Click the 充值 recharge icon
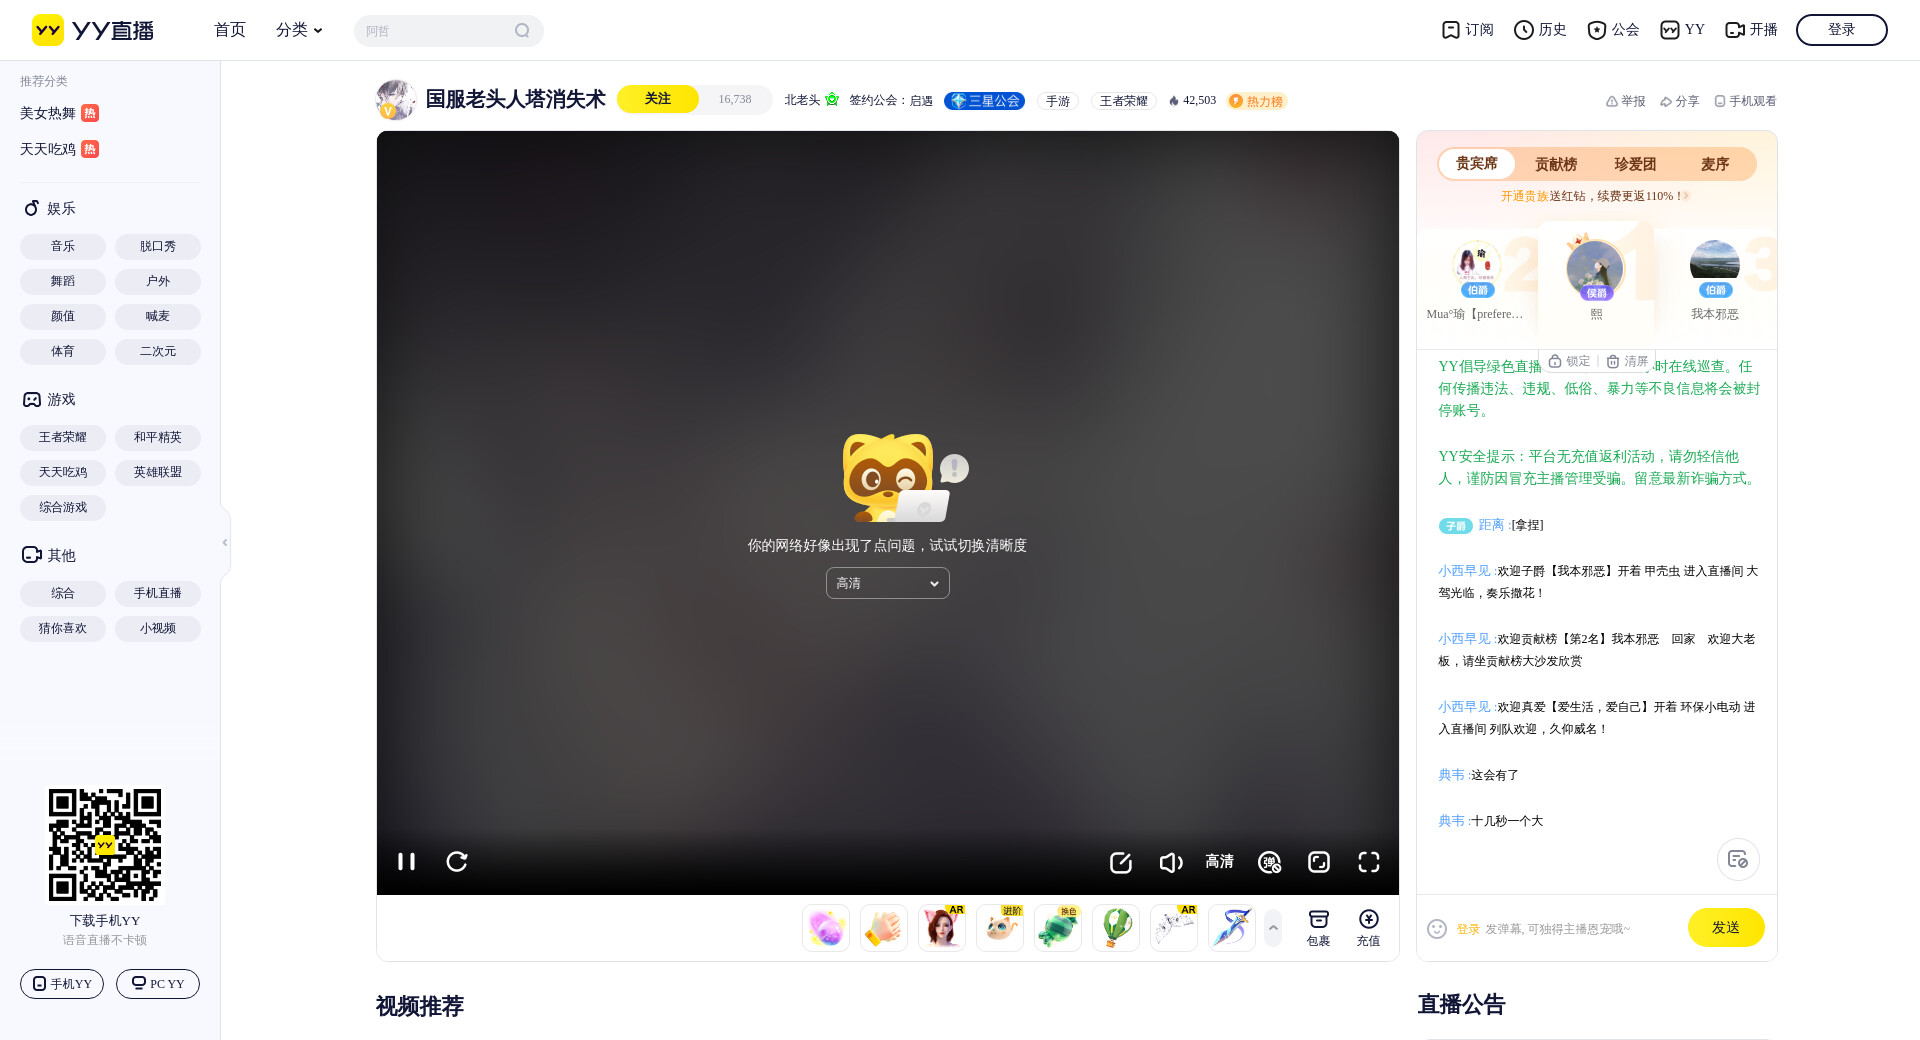The width and height of the screenshot is (1920, 1040). pos(1368,927)
